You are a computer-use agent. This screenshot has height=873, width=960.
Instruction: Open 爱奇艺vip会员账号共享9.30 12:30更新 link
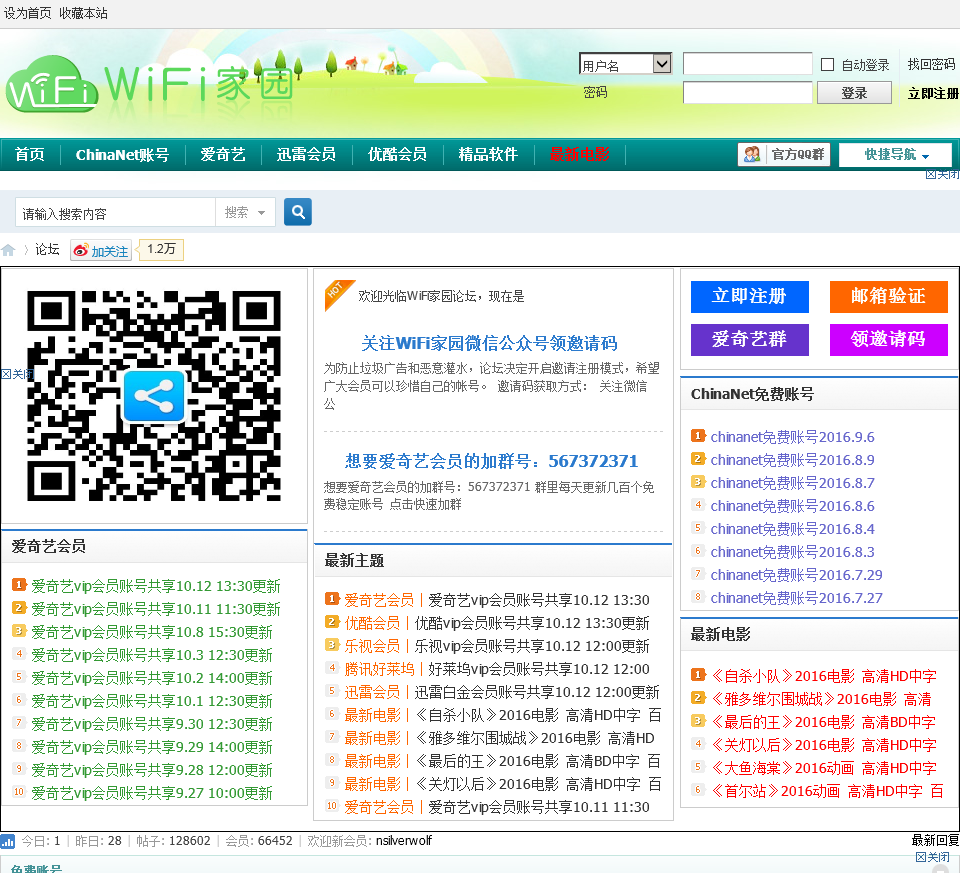(151, 724)
